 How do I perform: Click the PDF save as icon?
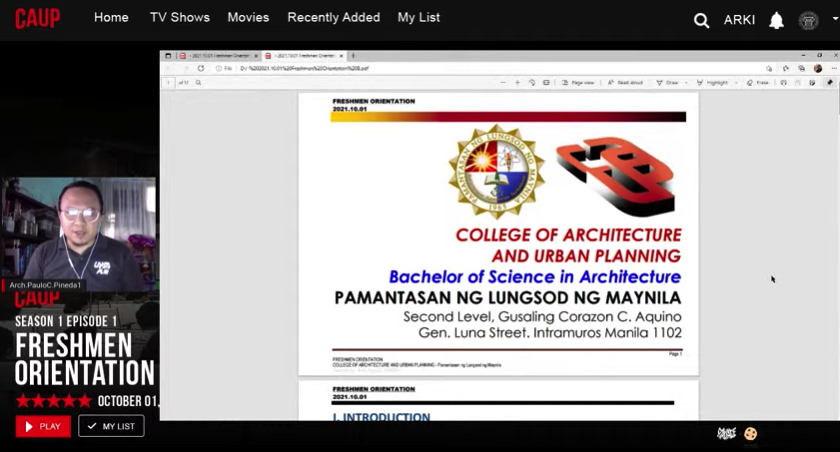(812, 82)
